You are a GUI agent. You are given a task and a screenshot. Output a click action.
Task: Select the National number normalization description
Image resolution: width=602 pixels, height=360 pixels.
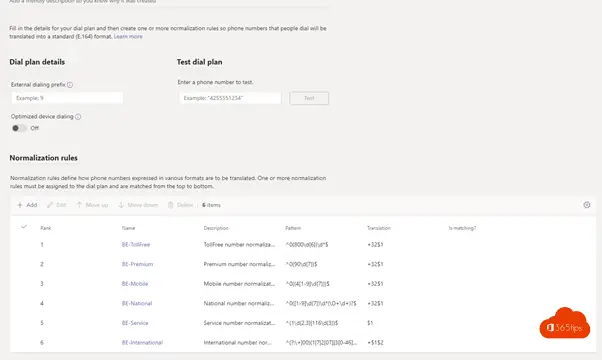(239, 303)
